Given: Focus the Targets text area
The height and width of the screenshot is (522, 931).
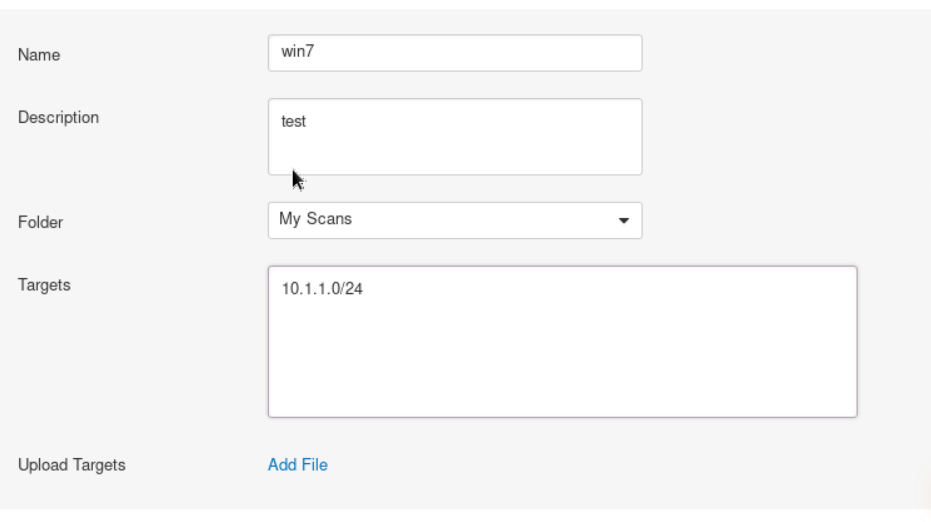Looking at the screenshot, I should pyautogui.click(x=562, y=341).
